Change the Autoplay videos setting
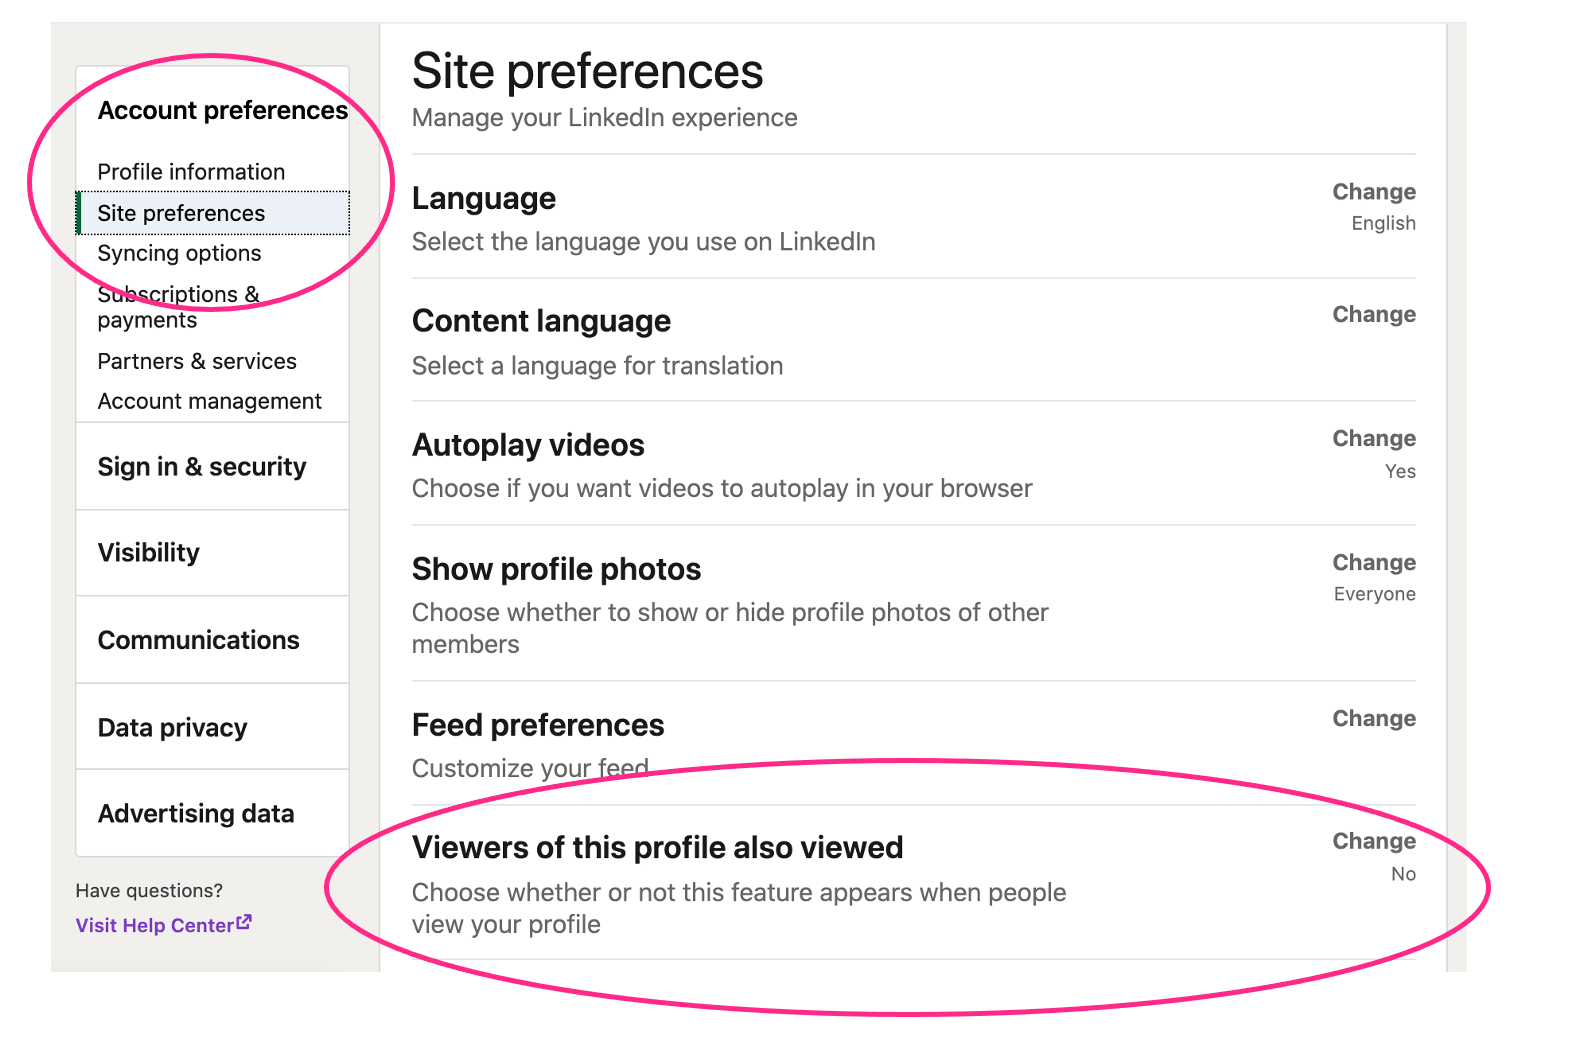Viewport: 1572px width, 1040px height. [x=1374, y=439]
